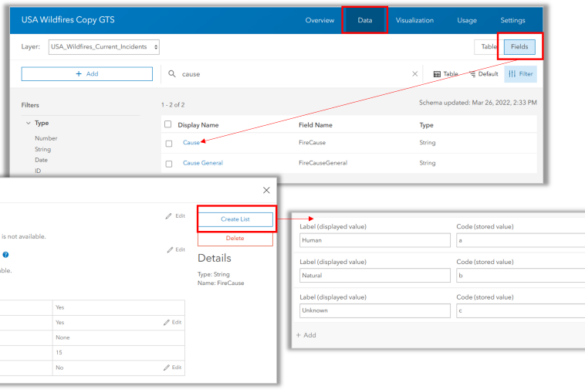The width and height of the screenshot is (585, 390).
Task: Open the Overview tab
Action: click(x=319, y=20)
